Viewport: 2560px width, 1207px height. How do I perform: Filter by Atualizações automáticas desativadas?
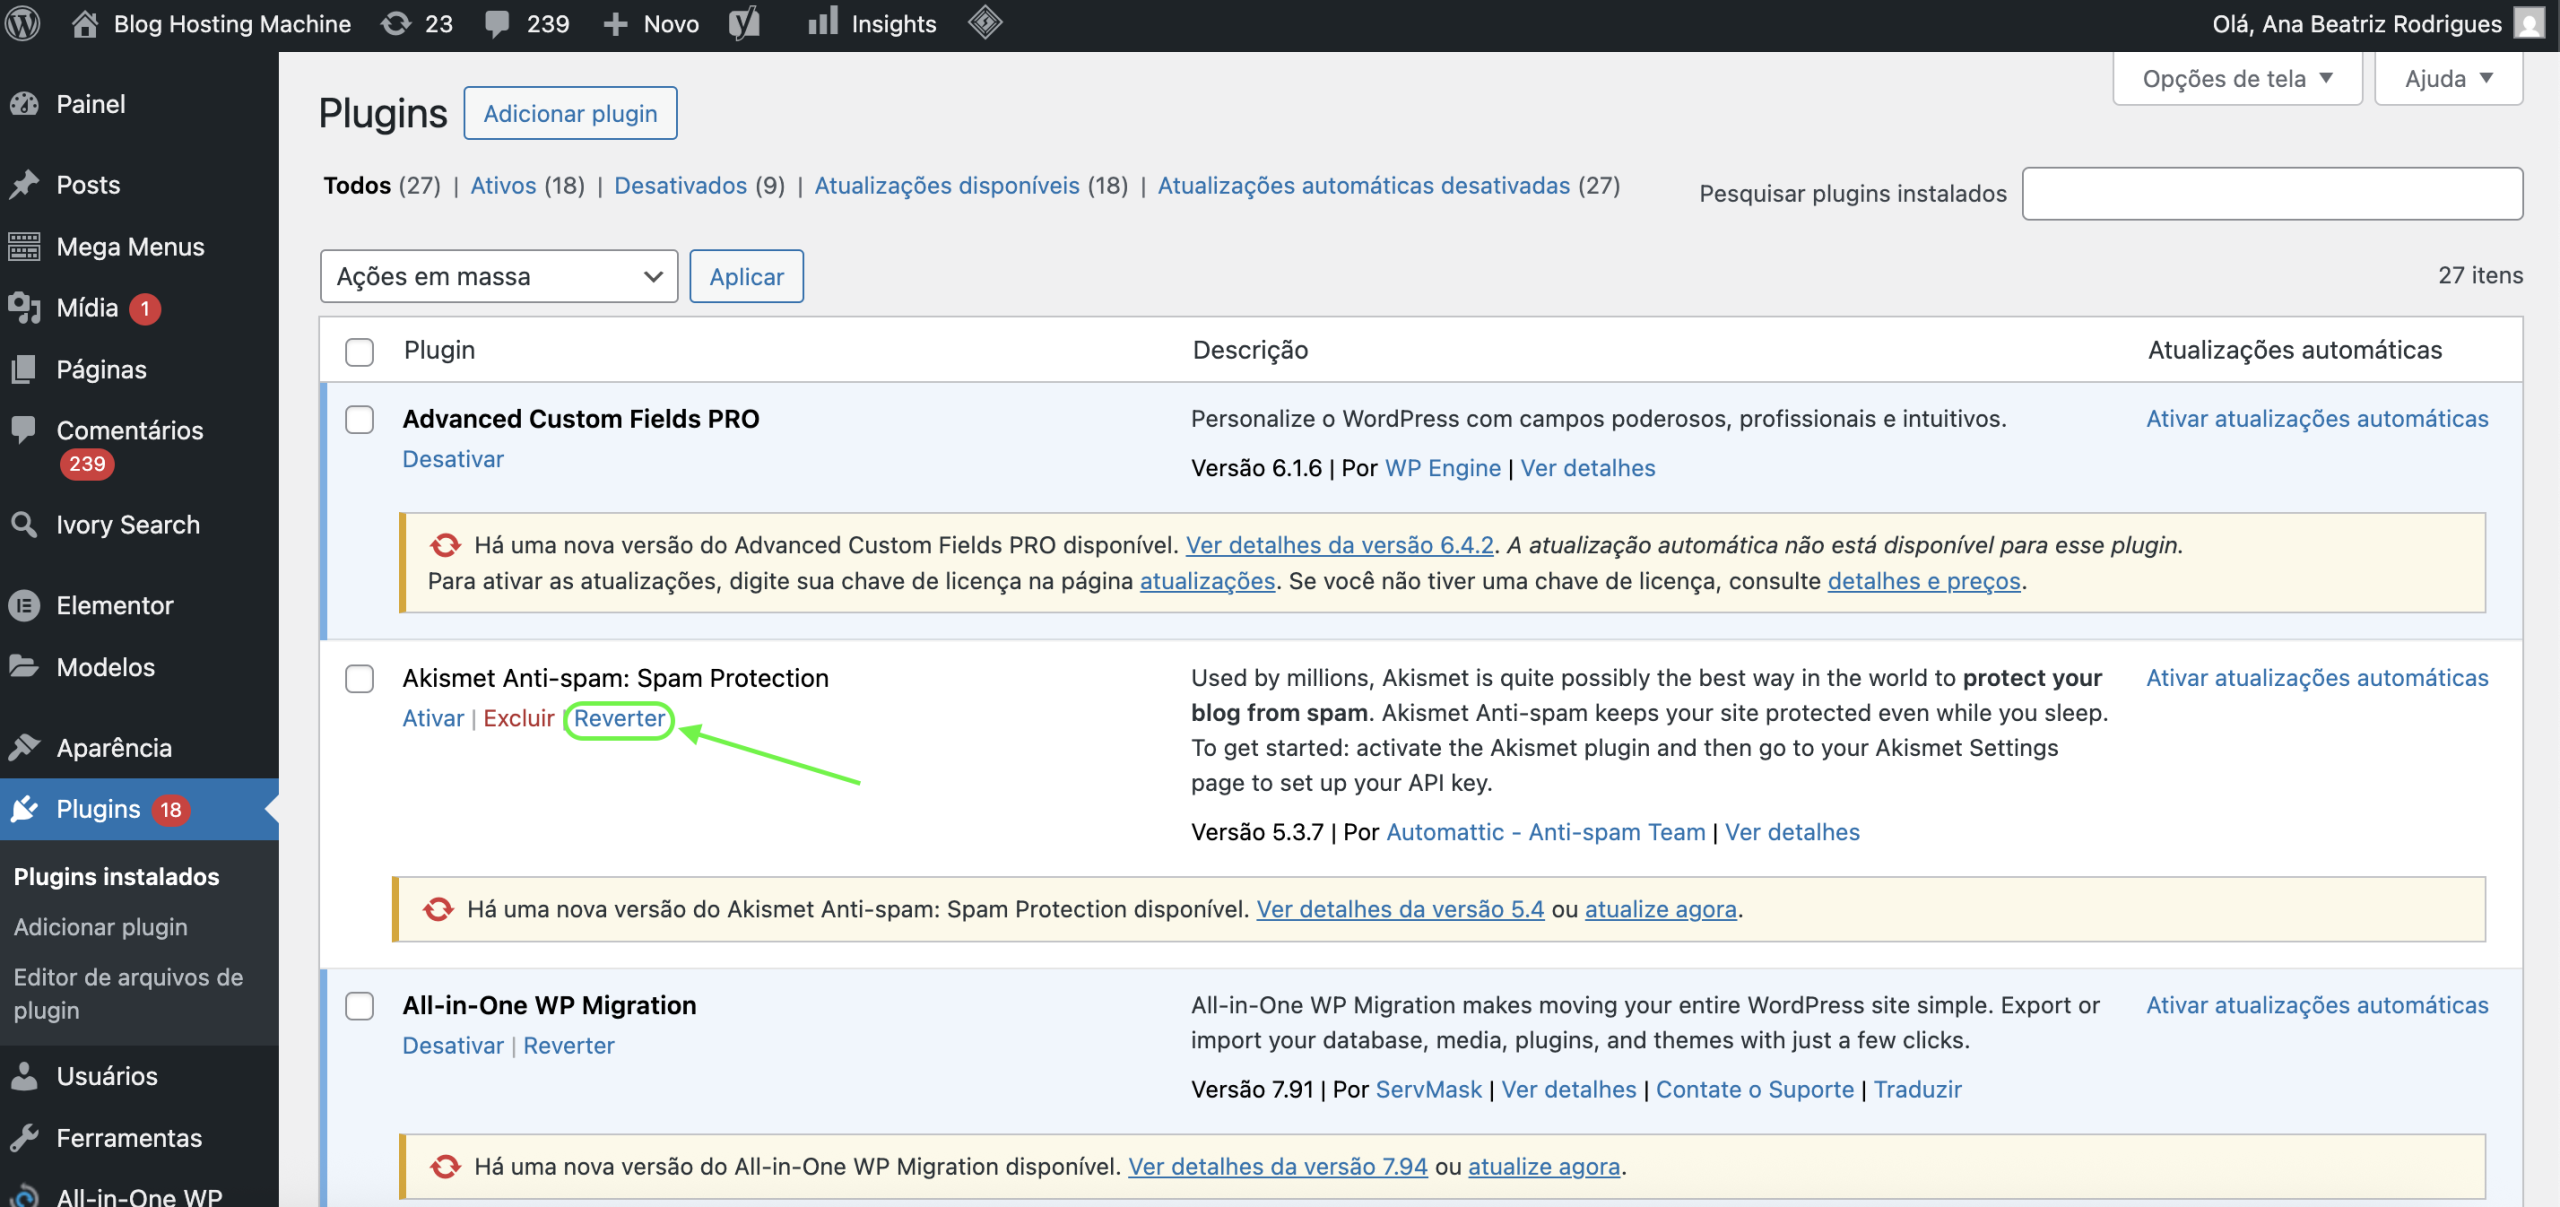tap(1364, 185)
